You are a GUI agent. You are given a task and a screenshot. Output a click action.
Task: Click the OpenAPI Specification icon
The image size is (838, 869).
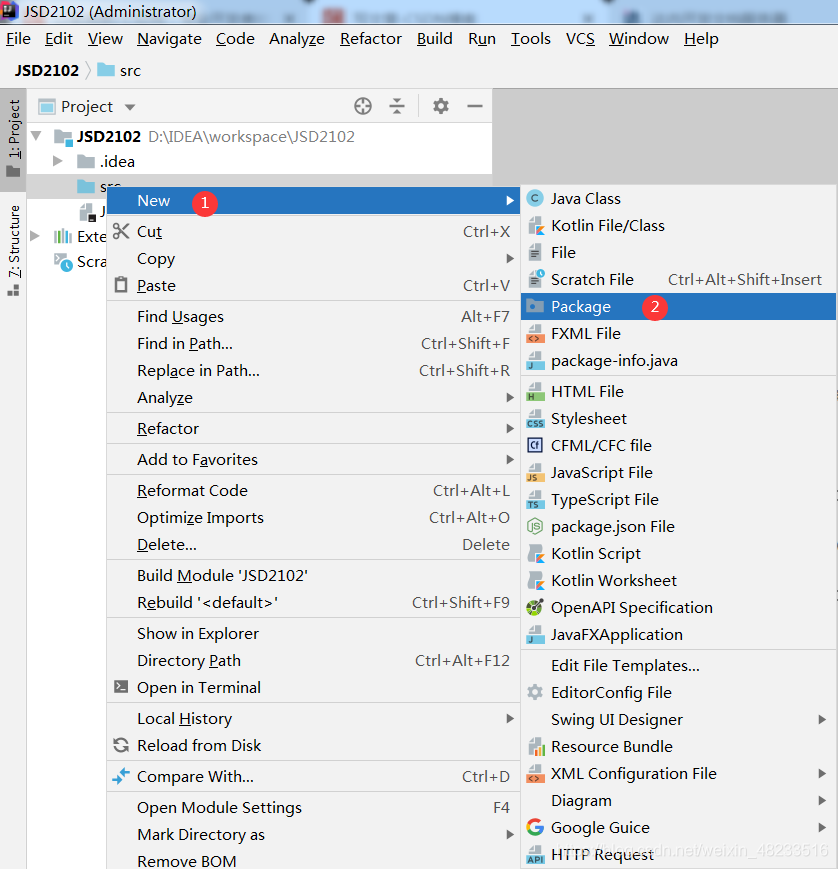pos(535,607)
